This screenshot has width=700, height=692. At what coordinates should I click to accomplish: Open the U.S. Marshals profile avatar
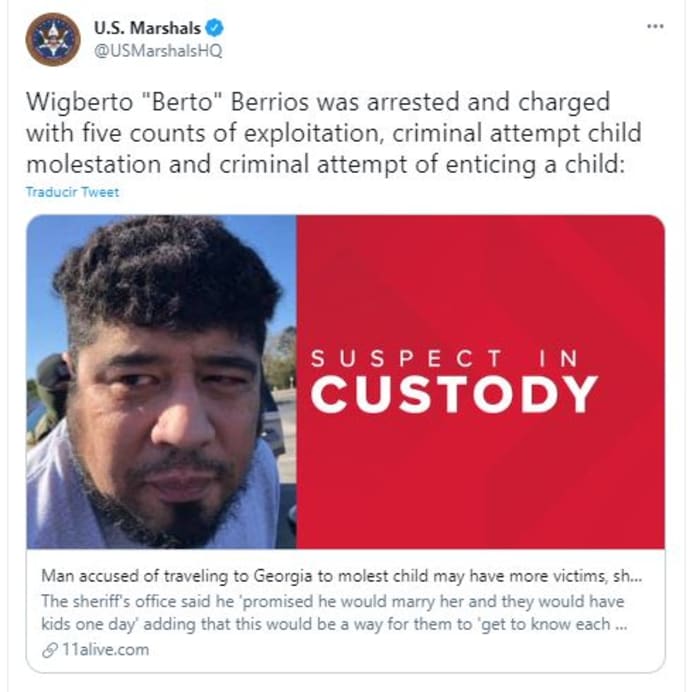pyautogui.click(x=53, y=39)
